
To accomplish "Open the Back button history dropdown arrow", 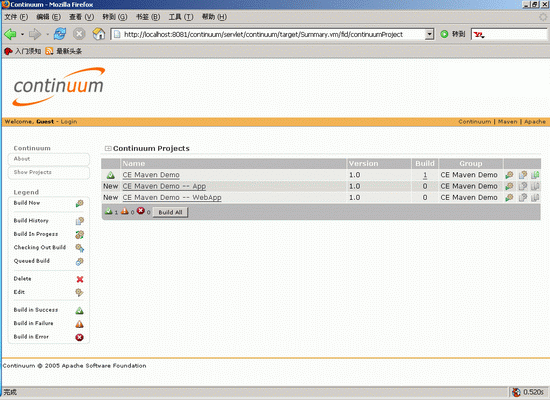I will [22, 34].
